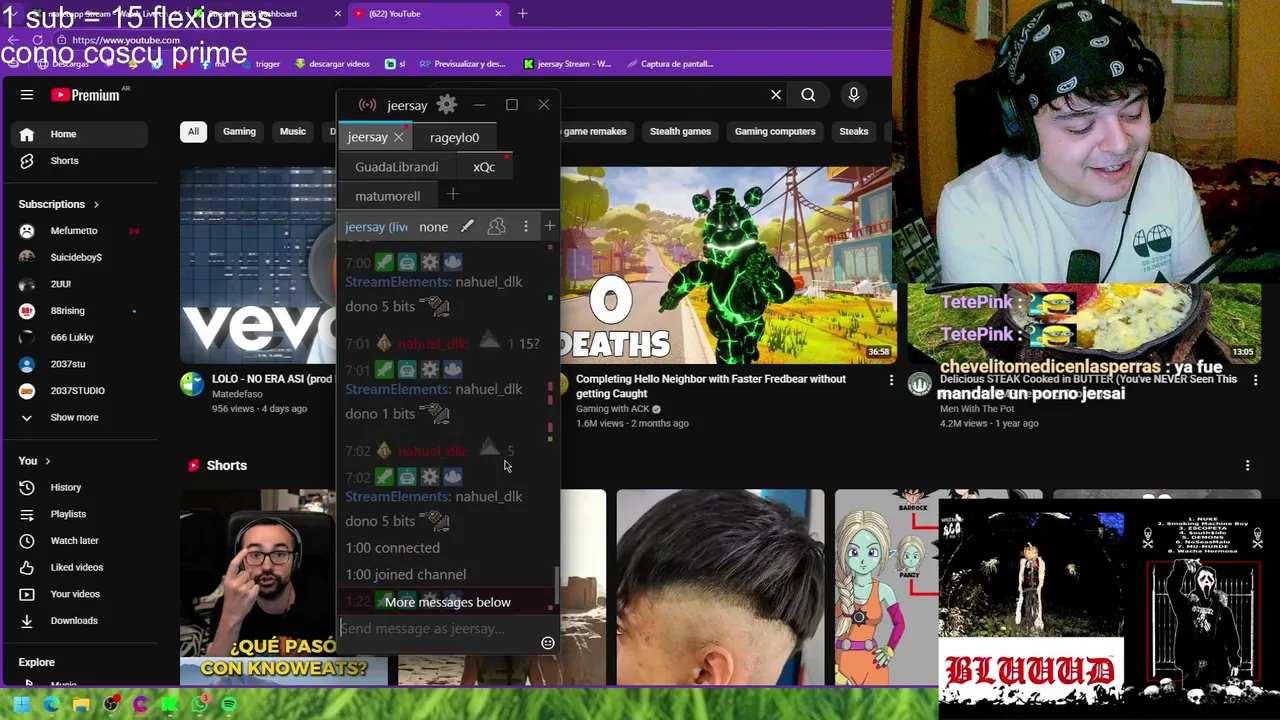Click the pencil edit icon in chat header
This screenshot has width=1280, height=720.
click(x=467, y=227)
